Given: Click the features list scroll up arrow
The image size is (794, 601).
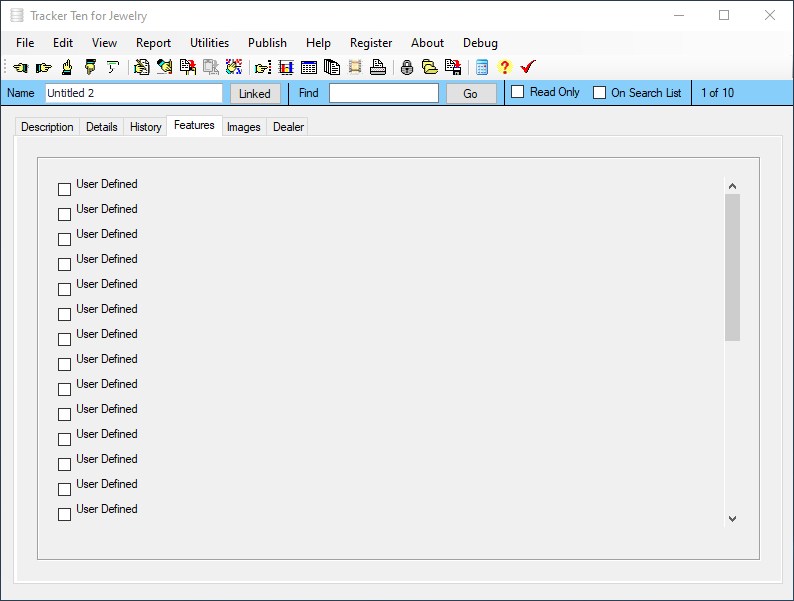Looking at the screenshot, I should (x=732, y=186).
